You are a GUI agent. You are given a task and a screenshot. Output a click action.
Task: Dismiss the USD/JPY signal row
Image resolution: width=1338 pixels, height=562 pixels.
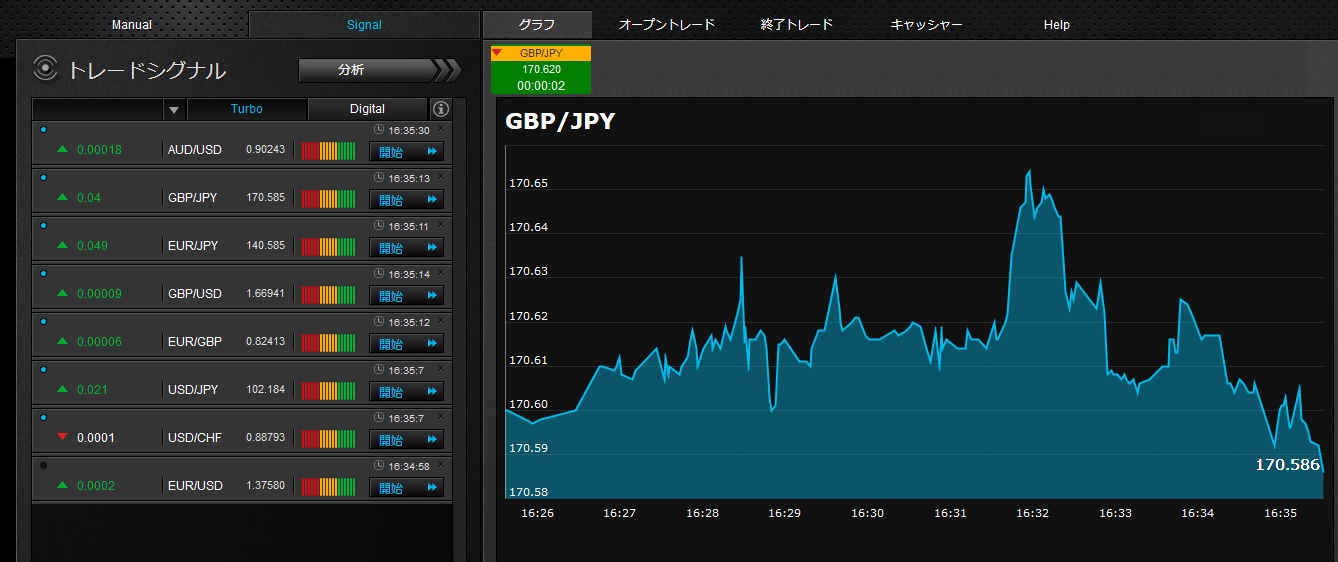(x=441, y=368)
